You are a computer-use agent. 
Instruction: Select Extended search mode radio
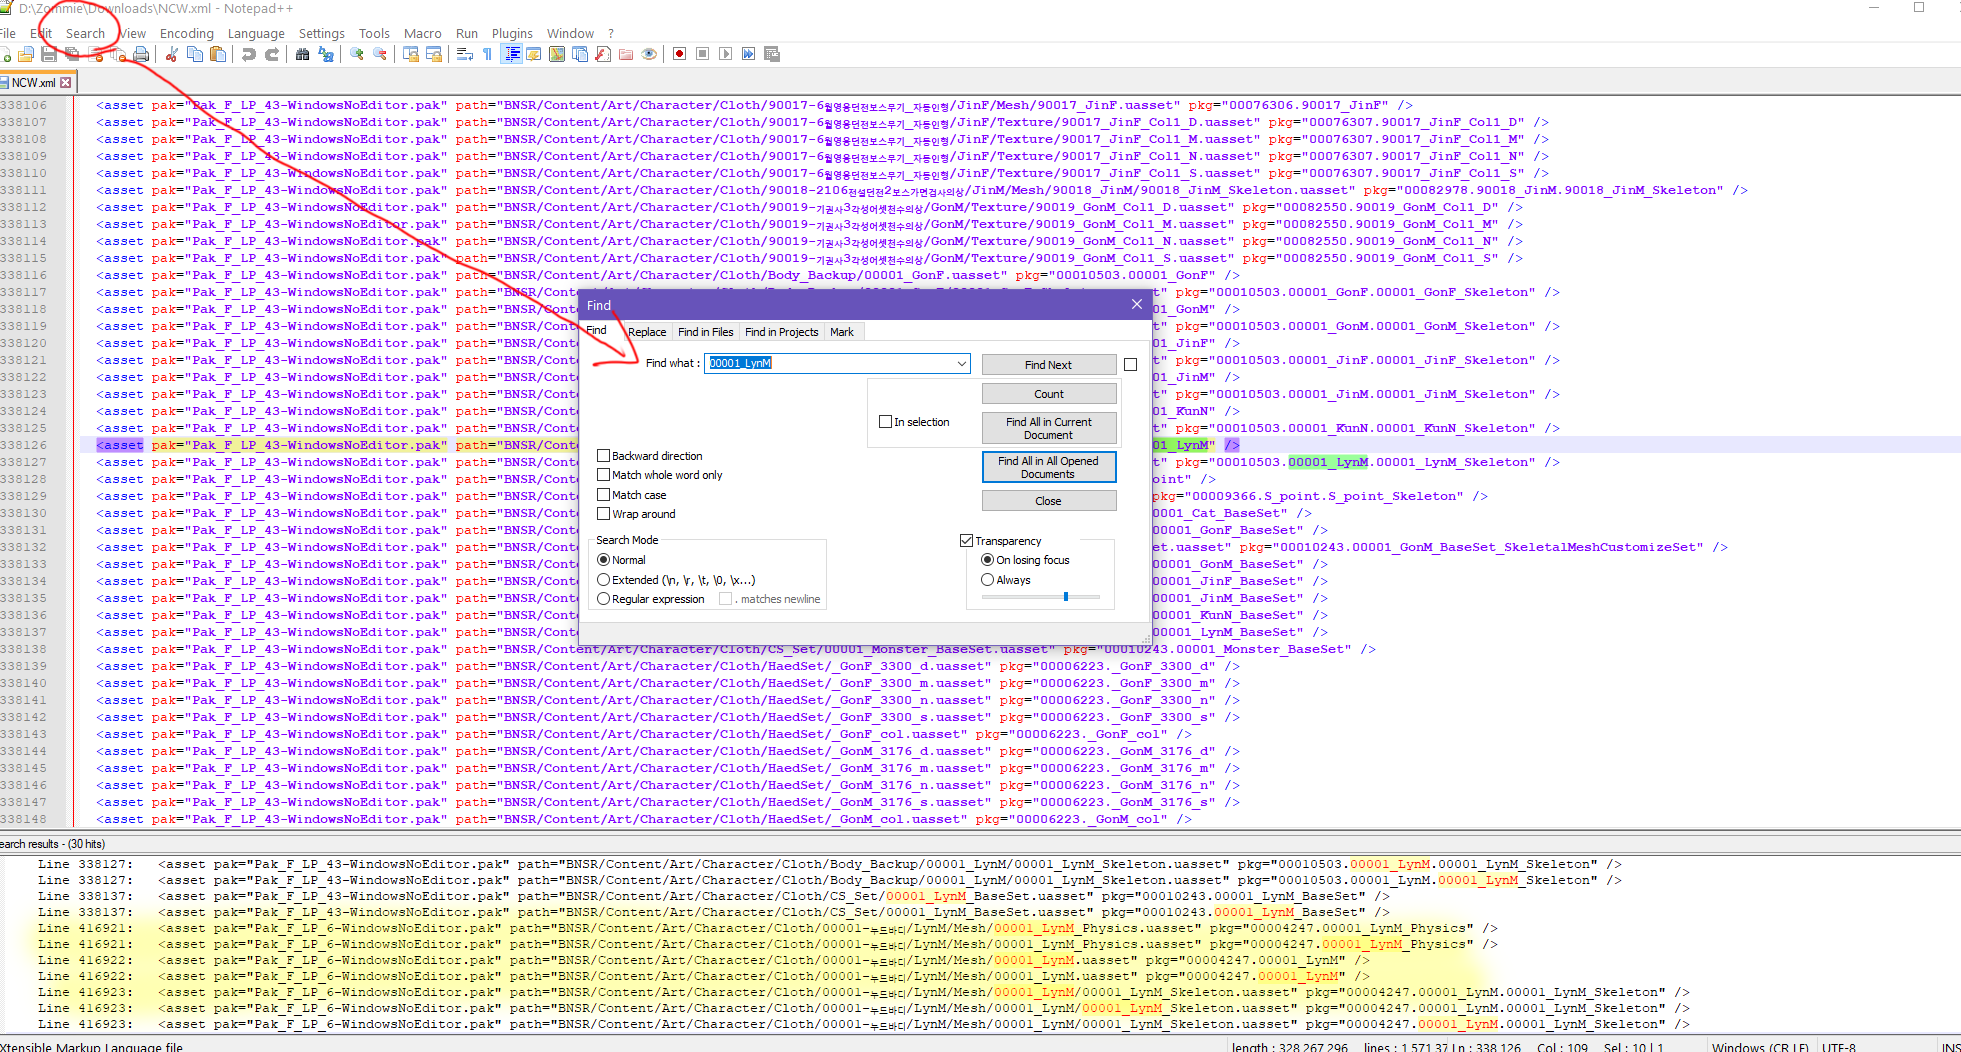point(604,580)
